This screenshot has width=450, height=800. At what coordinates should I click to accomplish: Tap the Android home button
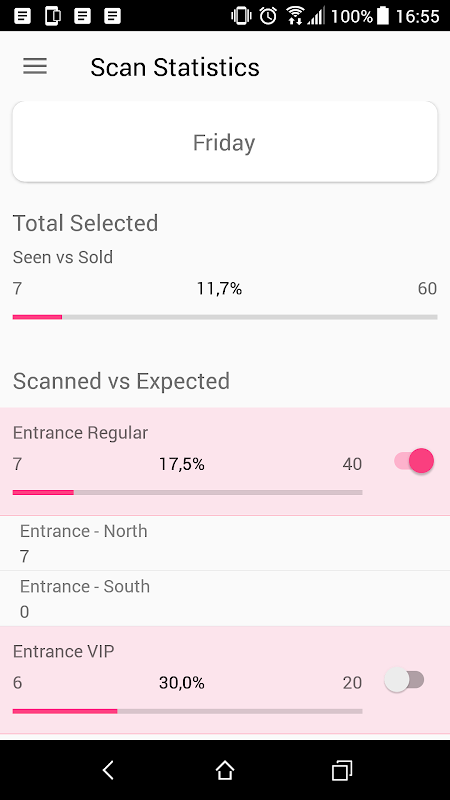pos(224,770)
